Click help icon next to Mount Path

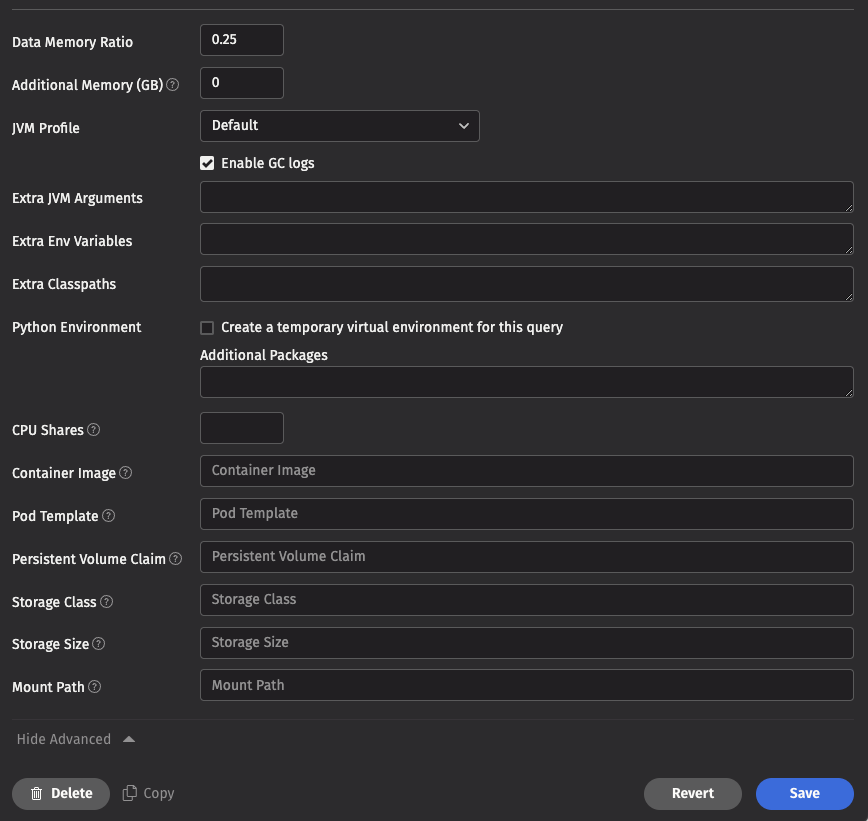pos(94,687)
